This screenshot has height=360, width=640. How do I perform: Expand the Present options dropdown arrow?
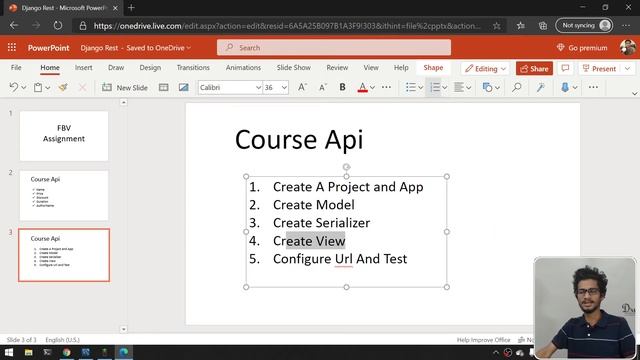(x=627, y=69)
